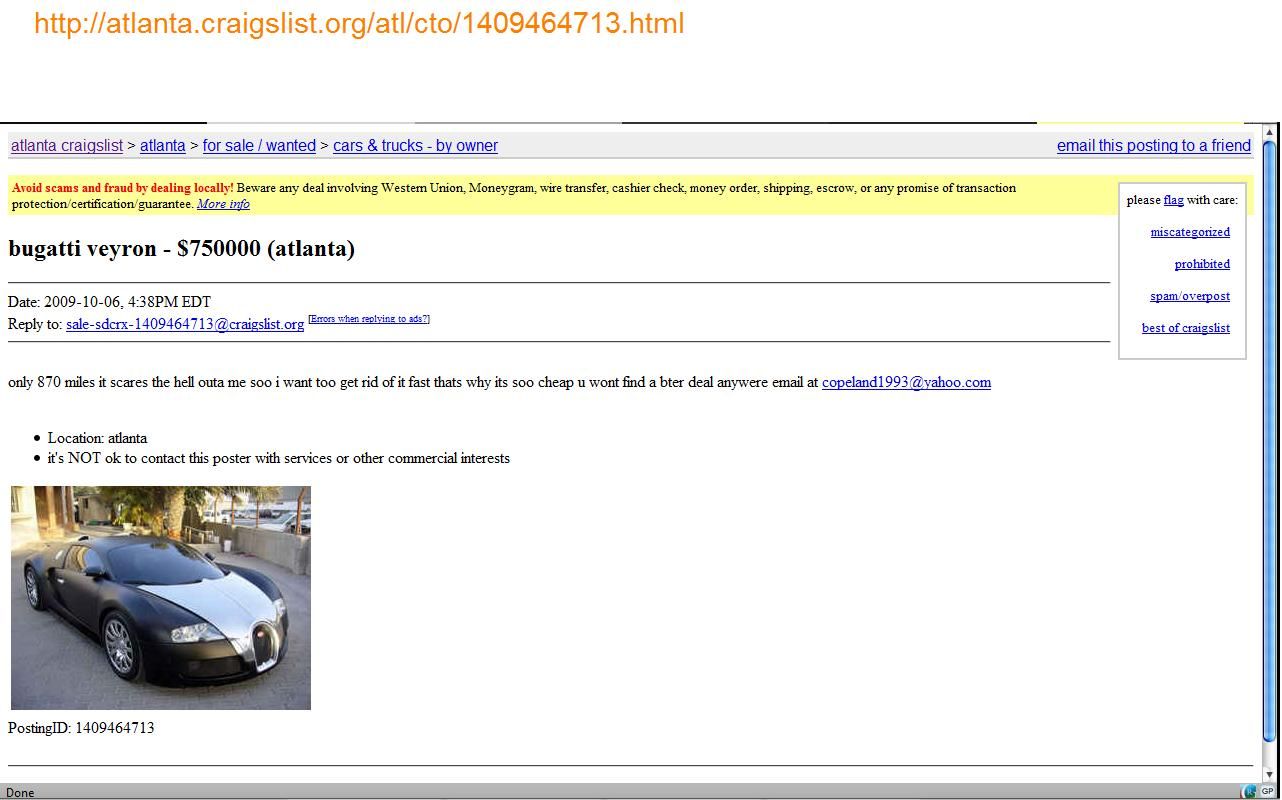Open cars & trucks - by owner listing
1282x800 pixels.
[415, 146]
